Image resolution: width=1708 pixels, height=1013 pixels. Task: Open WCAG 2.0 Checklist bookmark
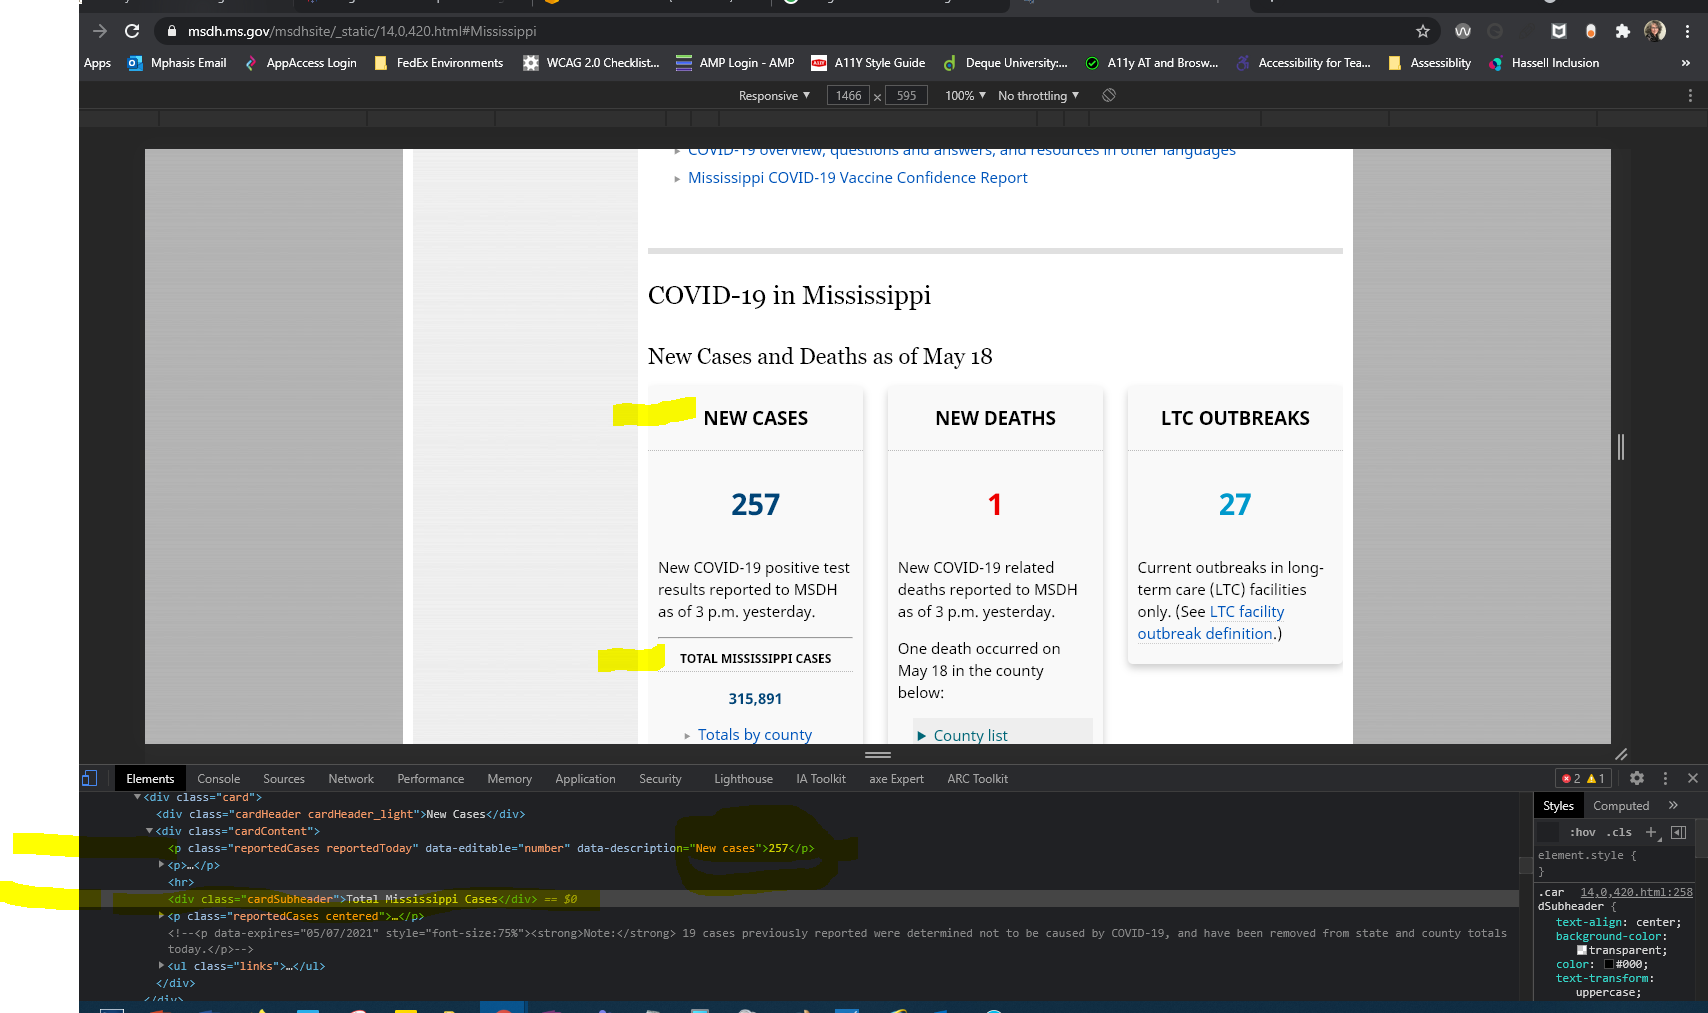coord(592,63)
